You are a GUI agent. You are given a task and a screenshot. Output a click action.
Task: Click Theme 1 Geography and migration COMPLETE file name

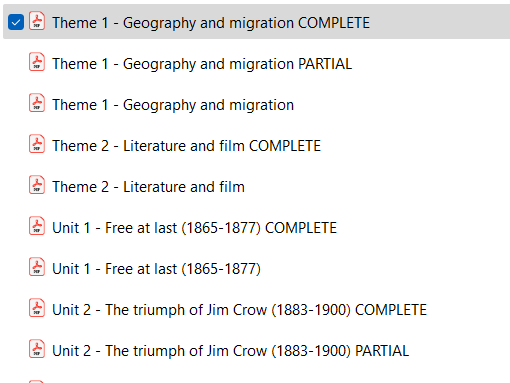tap(211, 23)
